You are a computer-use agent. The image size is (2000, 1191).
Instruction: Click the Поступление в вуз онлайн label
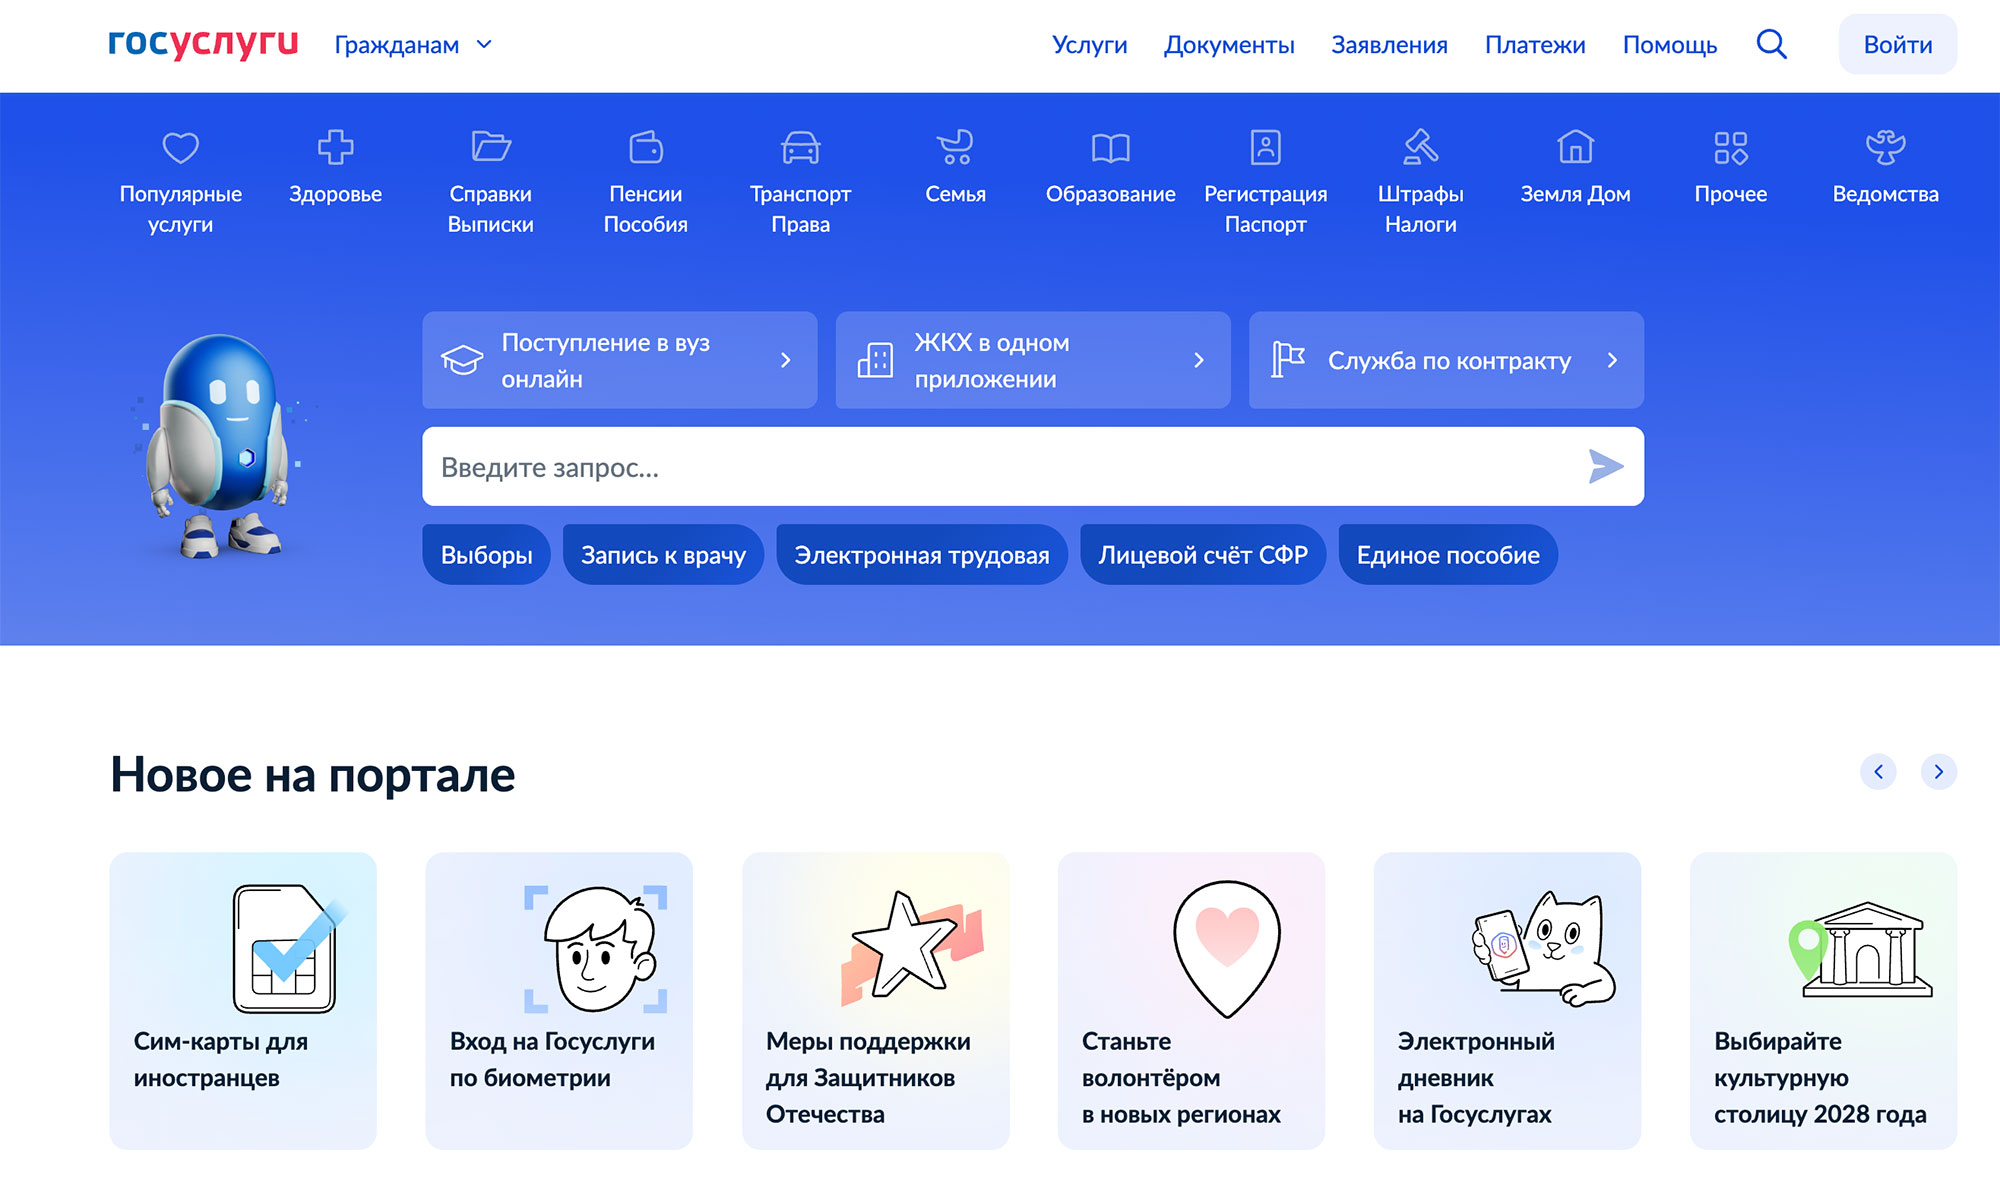(606, 361)
